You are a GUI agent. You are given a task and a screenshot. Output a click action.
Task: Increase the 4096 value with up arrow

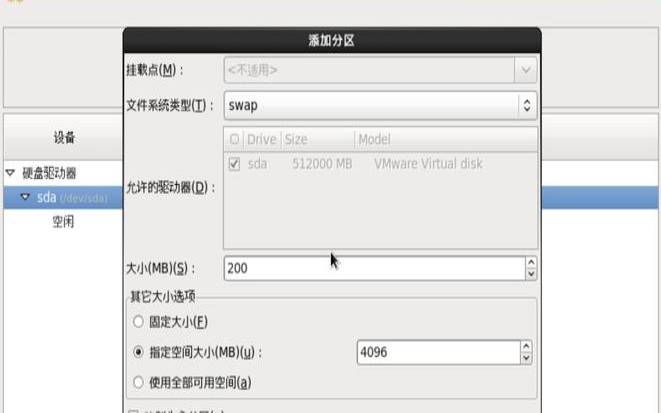point(526,346)
